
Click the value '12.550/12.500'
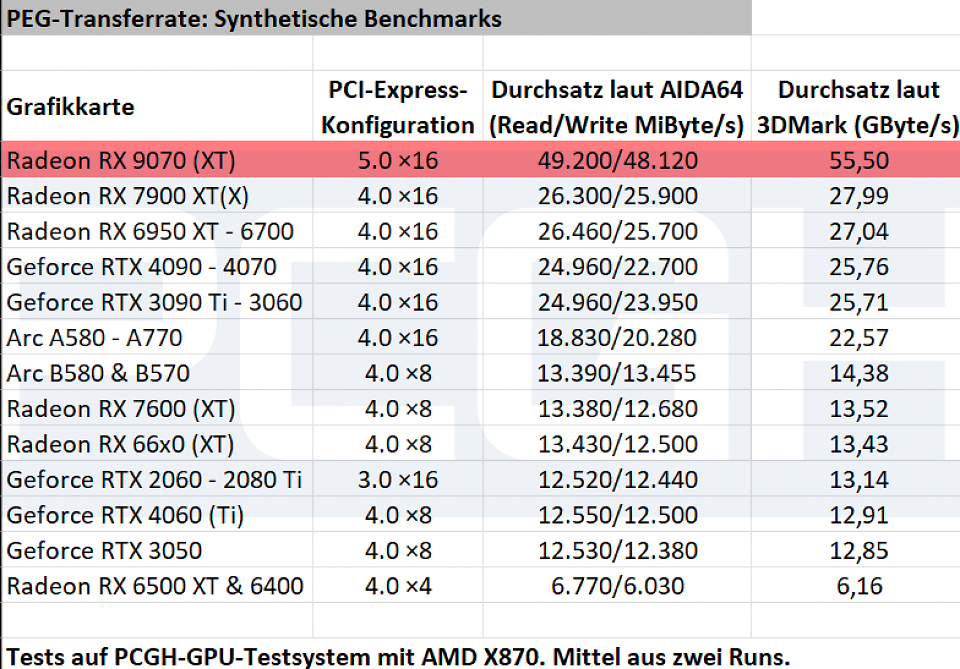click(617, 515)
